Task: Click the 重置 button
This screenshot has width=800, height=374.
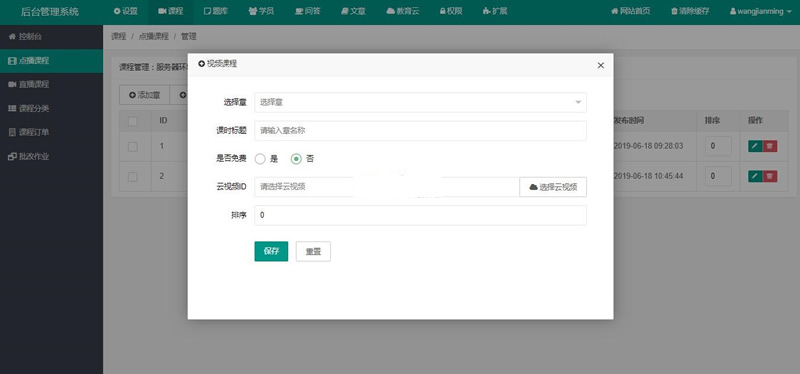Action: [313, 251]
